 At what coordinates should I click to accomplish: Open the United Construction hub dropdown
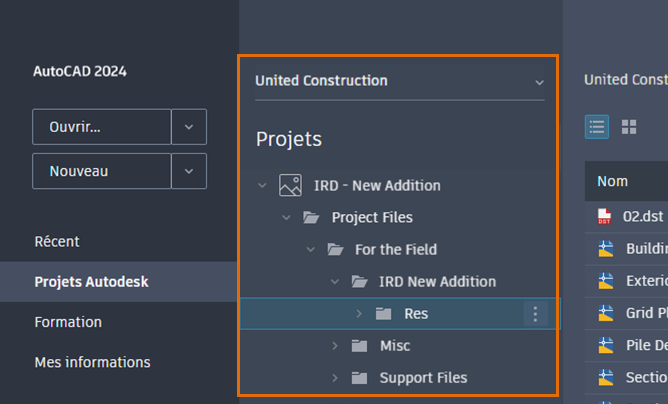click(x=539, y=82)
